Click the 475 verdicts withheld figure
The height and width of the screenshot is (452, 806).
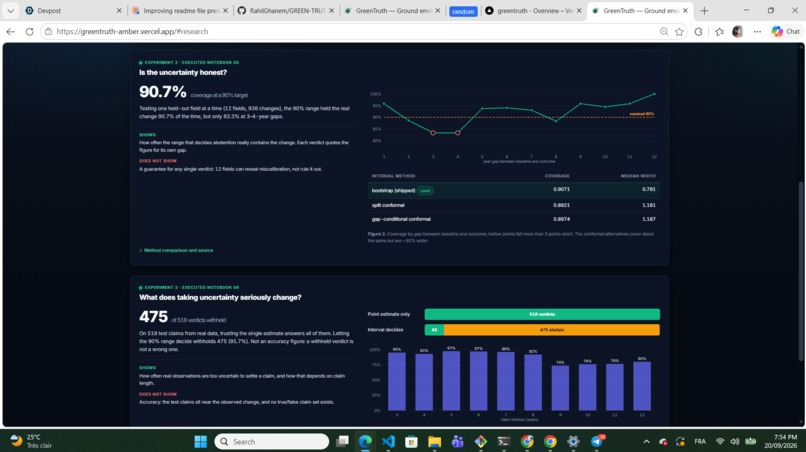pos(153,316)
